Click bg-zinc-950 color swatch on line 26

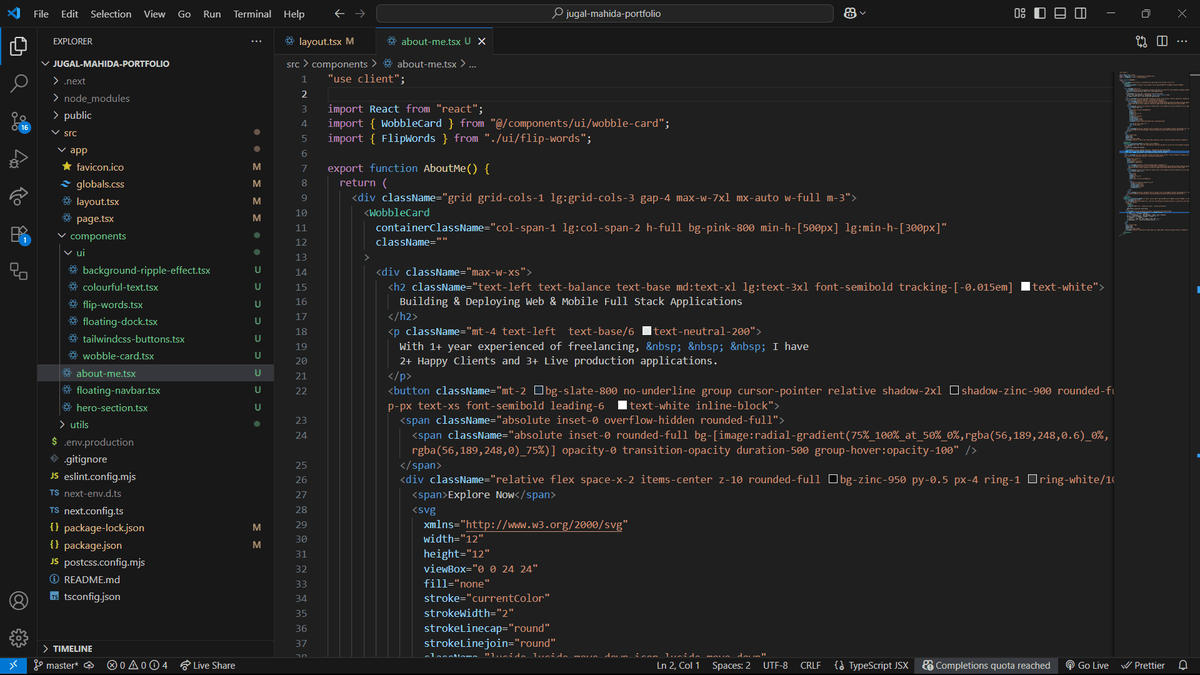[832, 480]
